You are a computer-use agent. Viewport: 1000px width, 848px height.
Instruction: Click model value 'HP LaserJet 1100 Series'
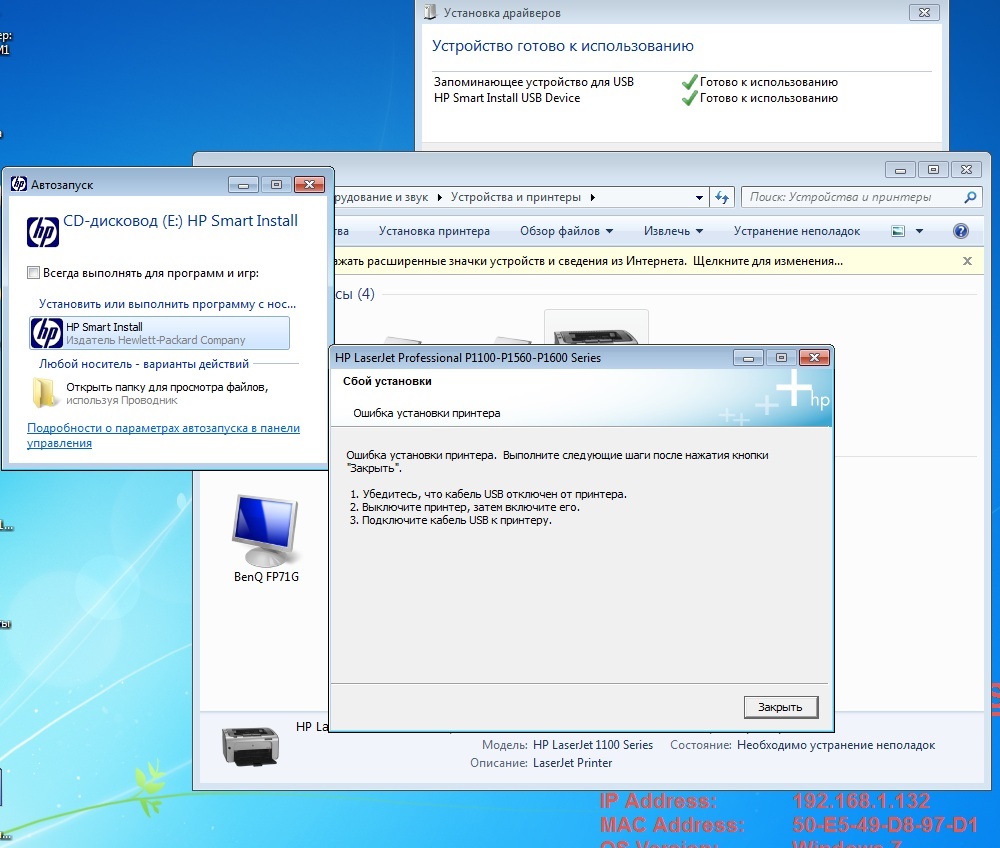point(592,745)
